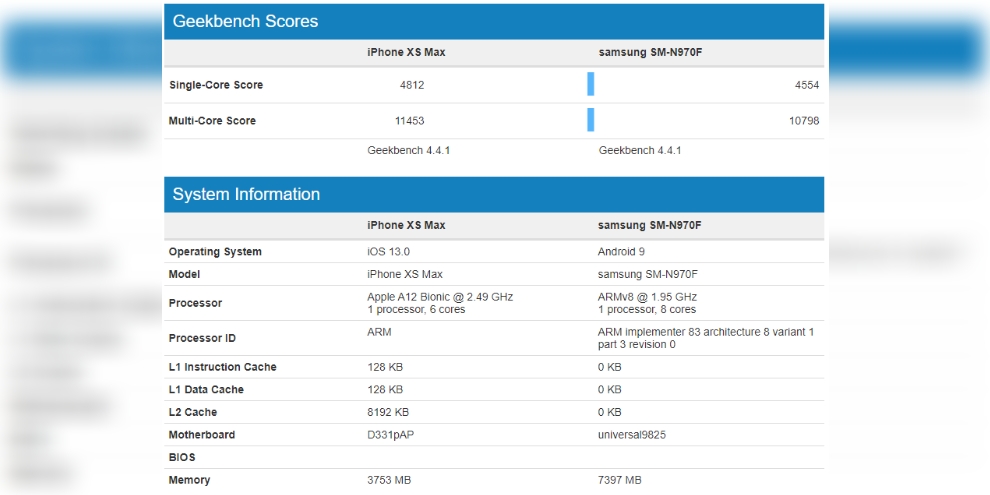Image resolution: width=990 pixels, height=495 pixels.
Task: Select 0 KB in L1 Data Cache row
Action: tap(610, 390)
